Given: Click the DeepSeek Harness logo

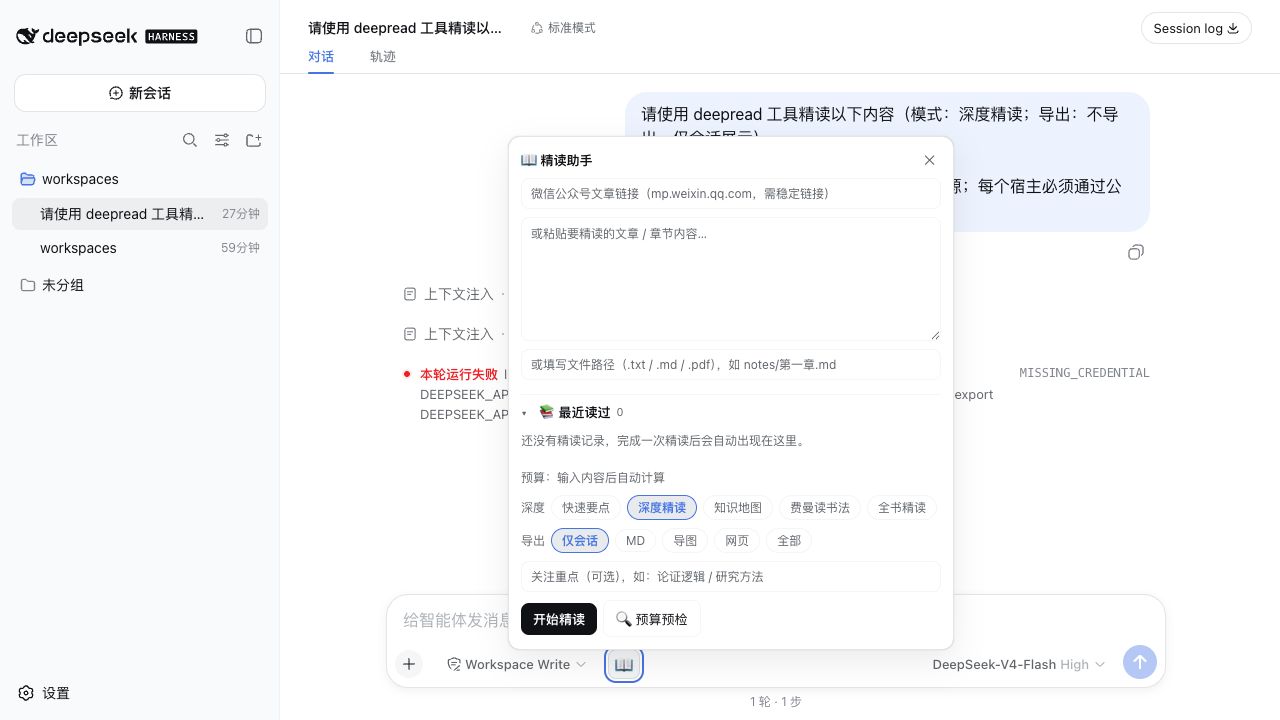Looking at the screenshot, I should 107,36.
